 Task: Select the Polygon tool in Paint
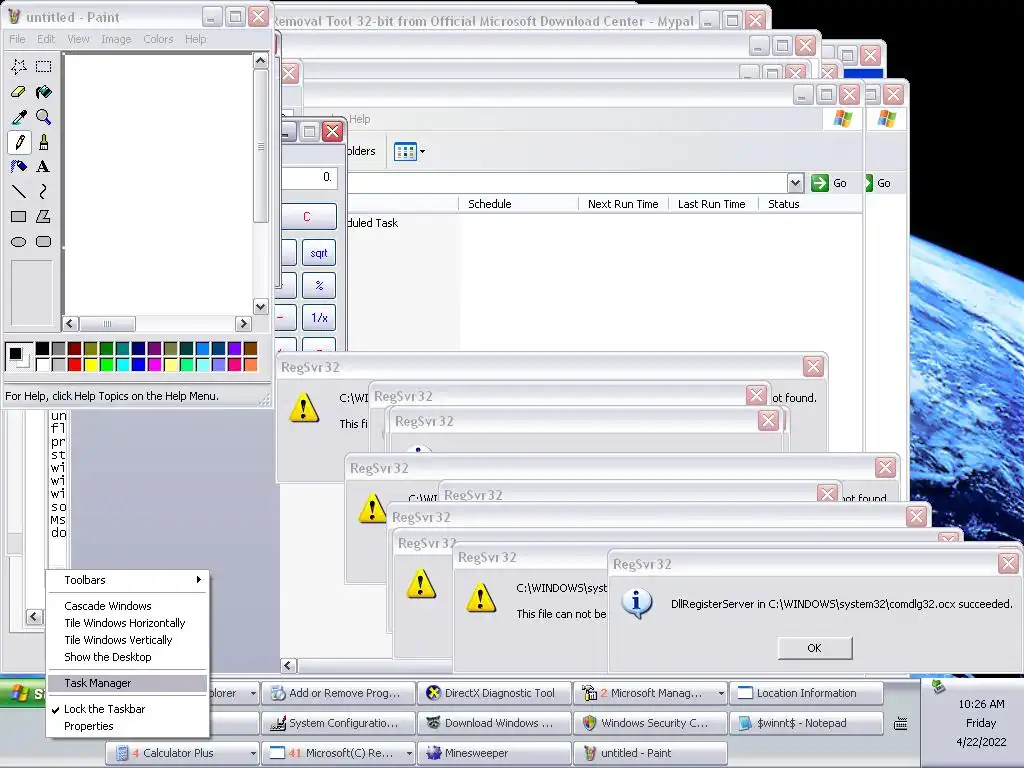click(44, 216)
